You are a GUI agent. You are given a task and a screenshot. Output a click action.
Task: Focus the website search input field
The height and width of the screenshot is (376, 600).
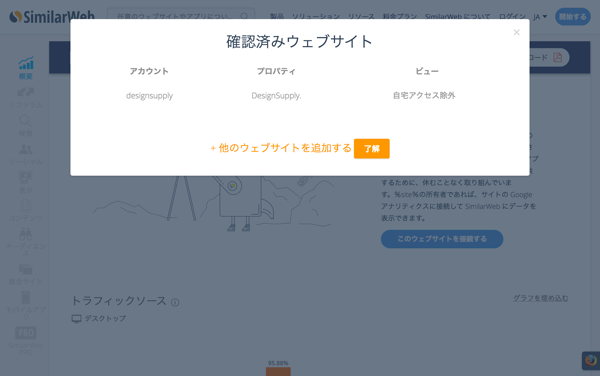pos(181,16)
